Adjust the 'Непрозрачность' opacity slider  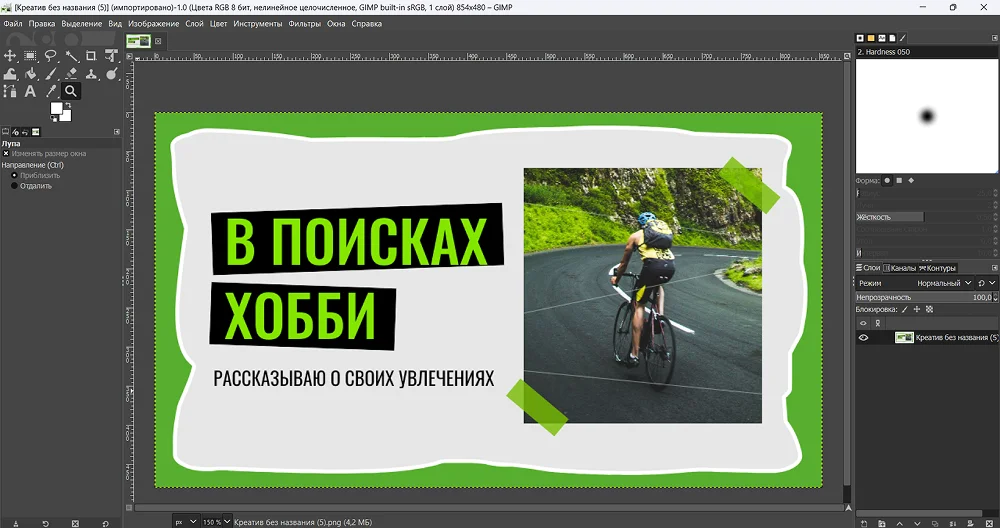pos(920,297)
